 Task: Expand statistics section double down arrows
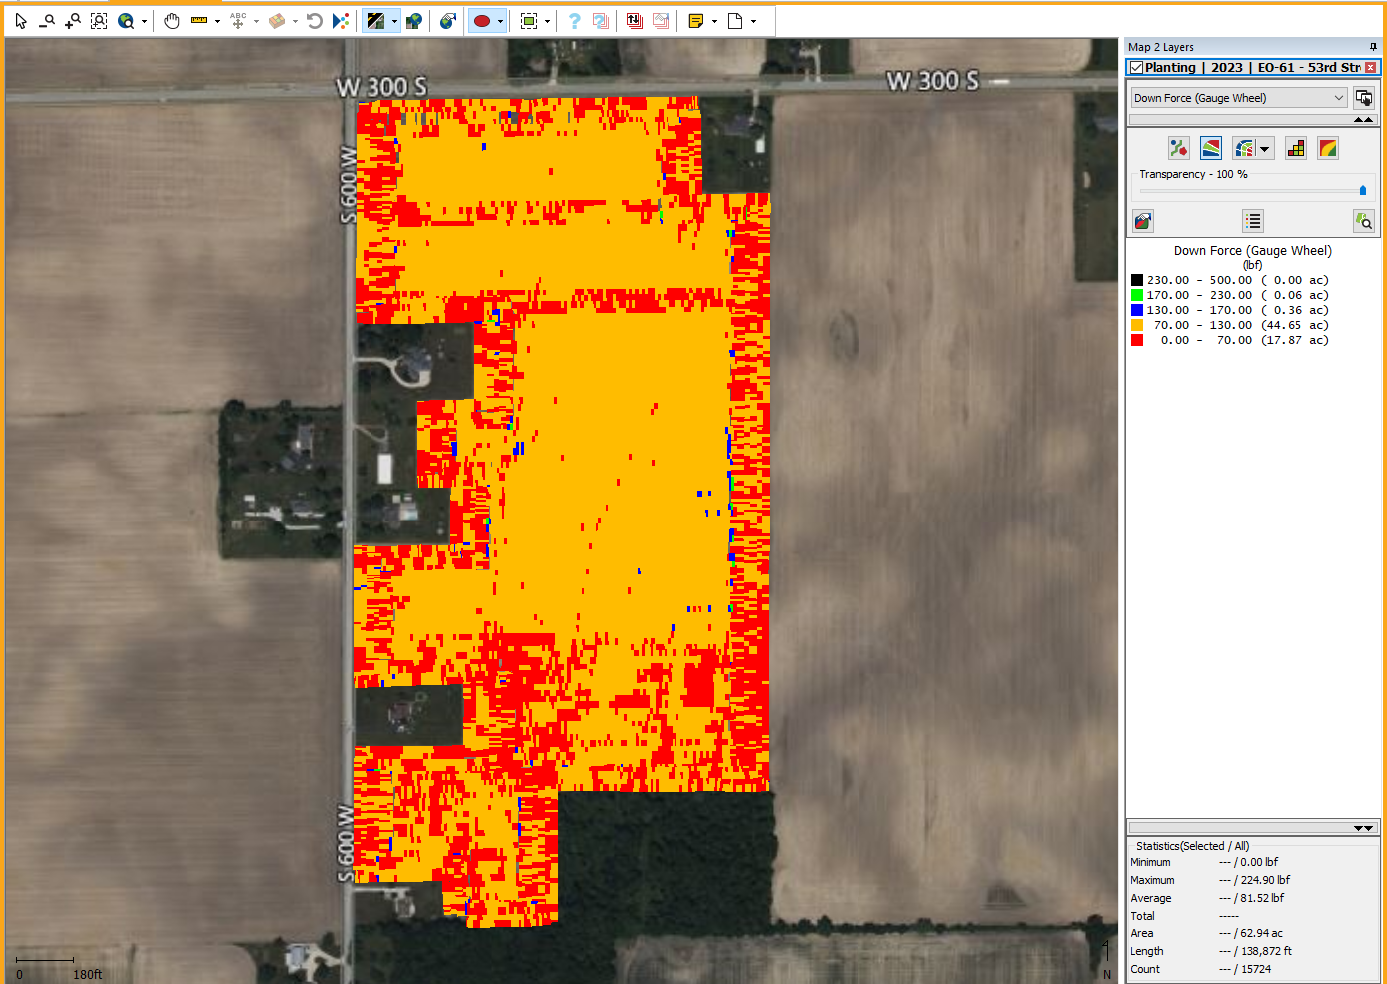click(x=1363, y=828)
